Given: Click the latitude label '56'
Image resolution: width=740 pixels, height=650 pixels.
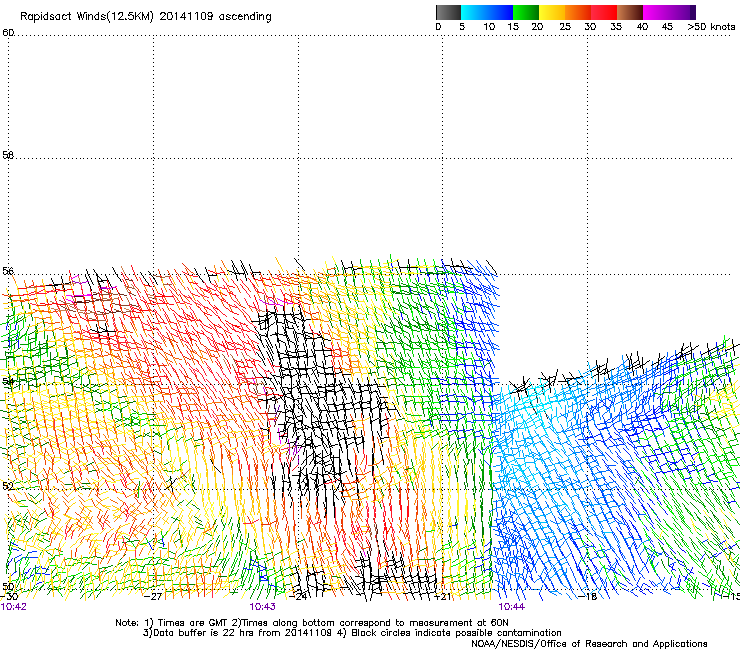Looking at the screenshot, I should tap(8, 271).
